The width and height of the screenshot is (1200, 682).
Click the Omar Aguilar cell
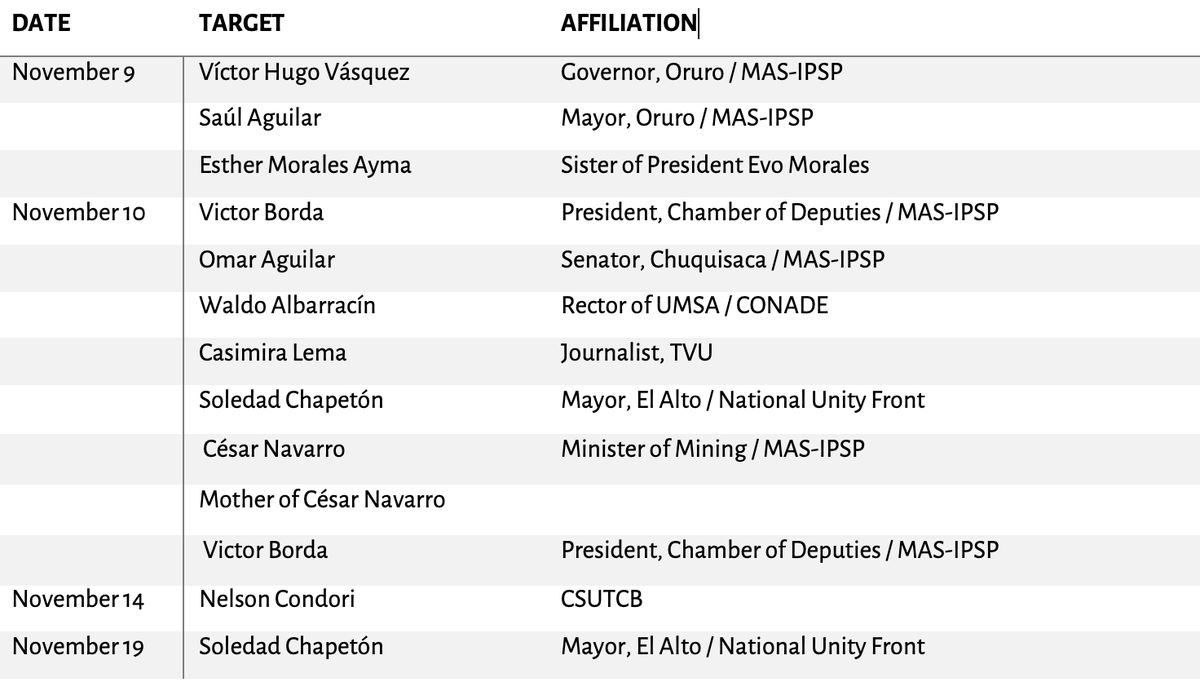click(x=267, y=259)
